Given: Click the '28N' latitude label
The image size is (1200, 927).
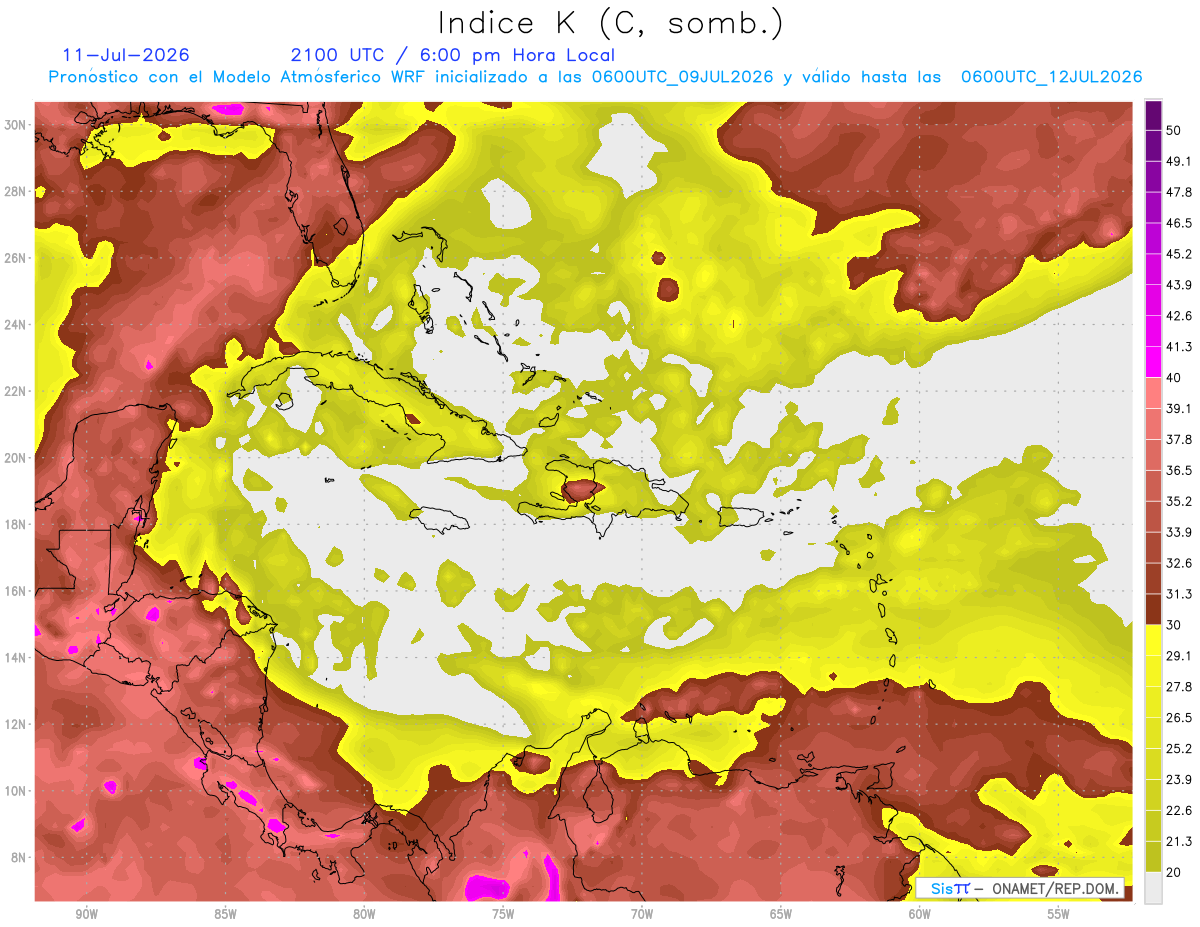Looking at the screenshot, I should coord(16,191).
